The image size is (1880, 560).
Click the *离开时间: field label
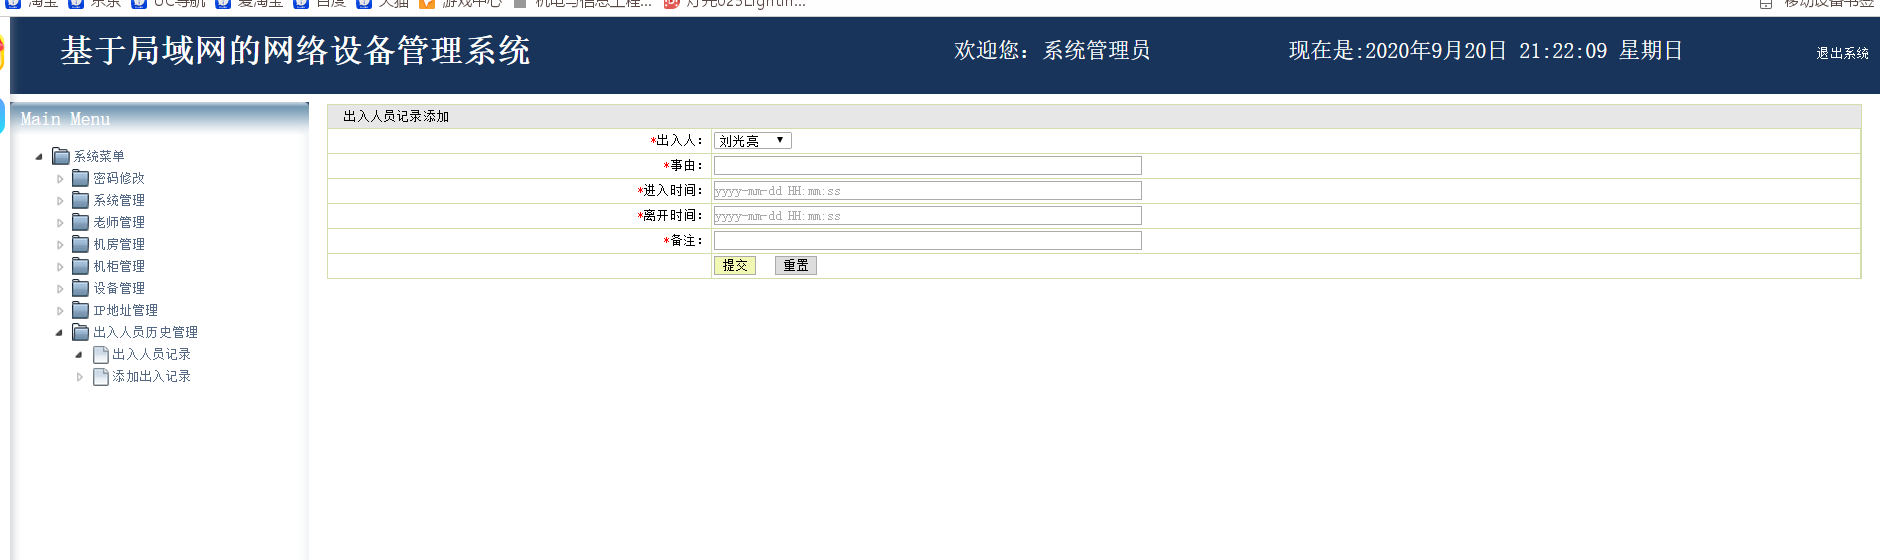pyautogui.click(x=671, y=216)
